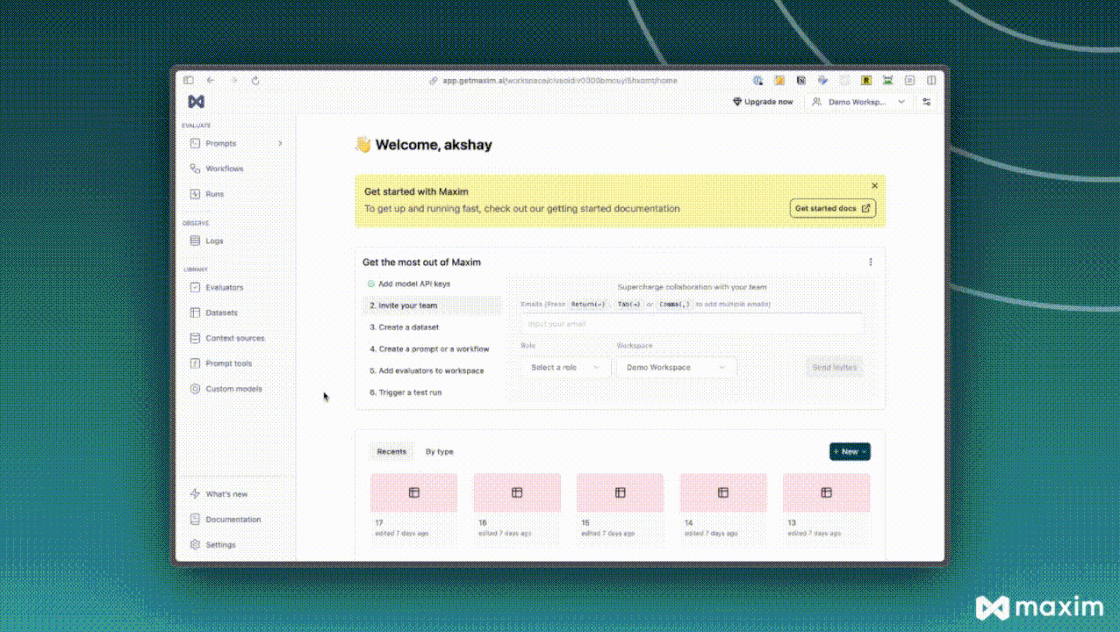This screenshot has height=632, width=1120.
Task: Open the Get started docs link
Action: click(x=832, y=209)
